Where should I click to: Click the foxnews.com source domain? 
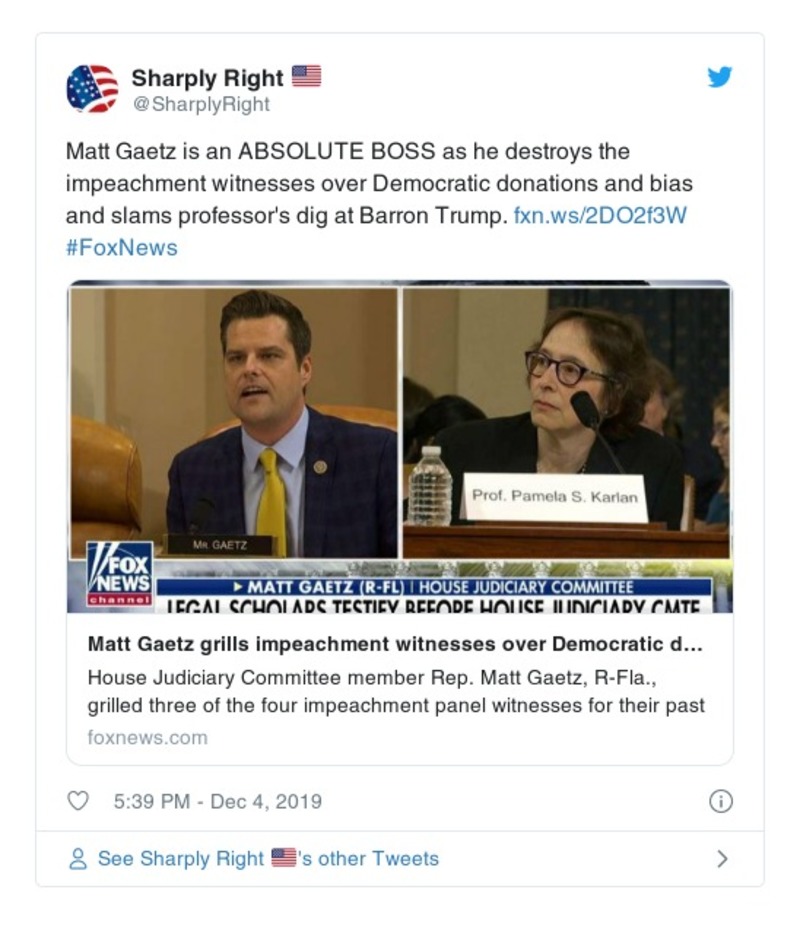click(x=148, y=737)
